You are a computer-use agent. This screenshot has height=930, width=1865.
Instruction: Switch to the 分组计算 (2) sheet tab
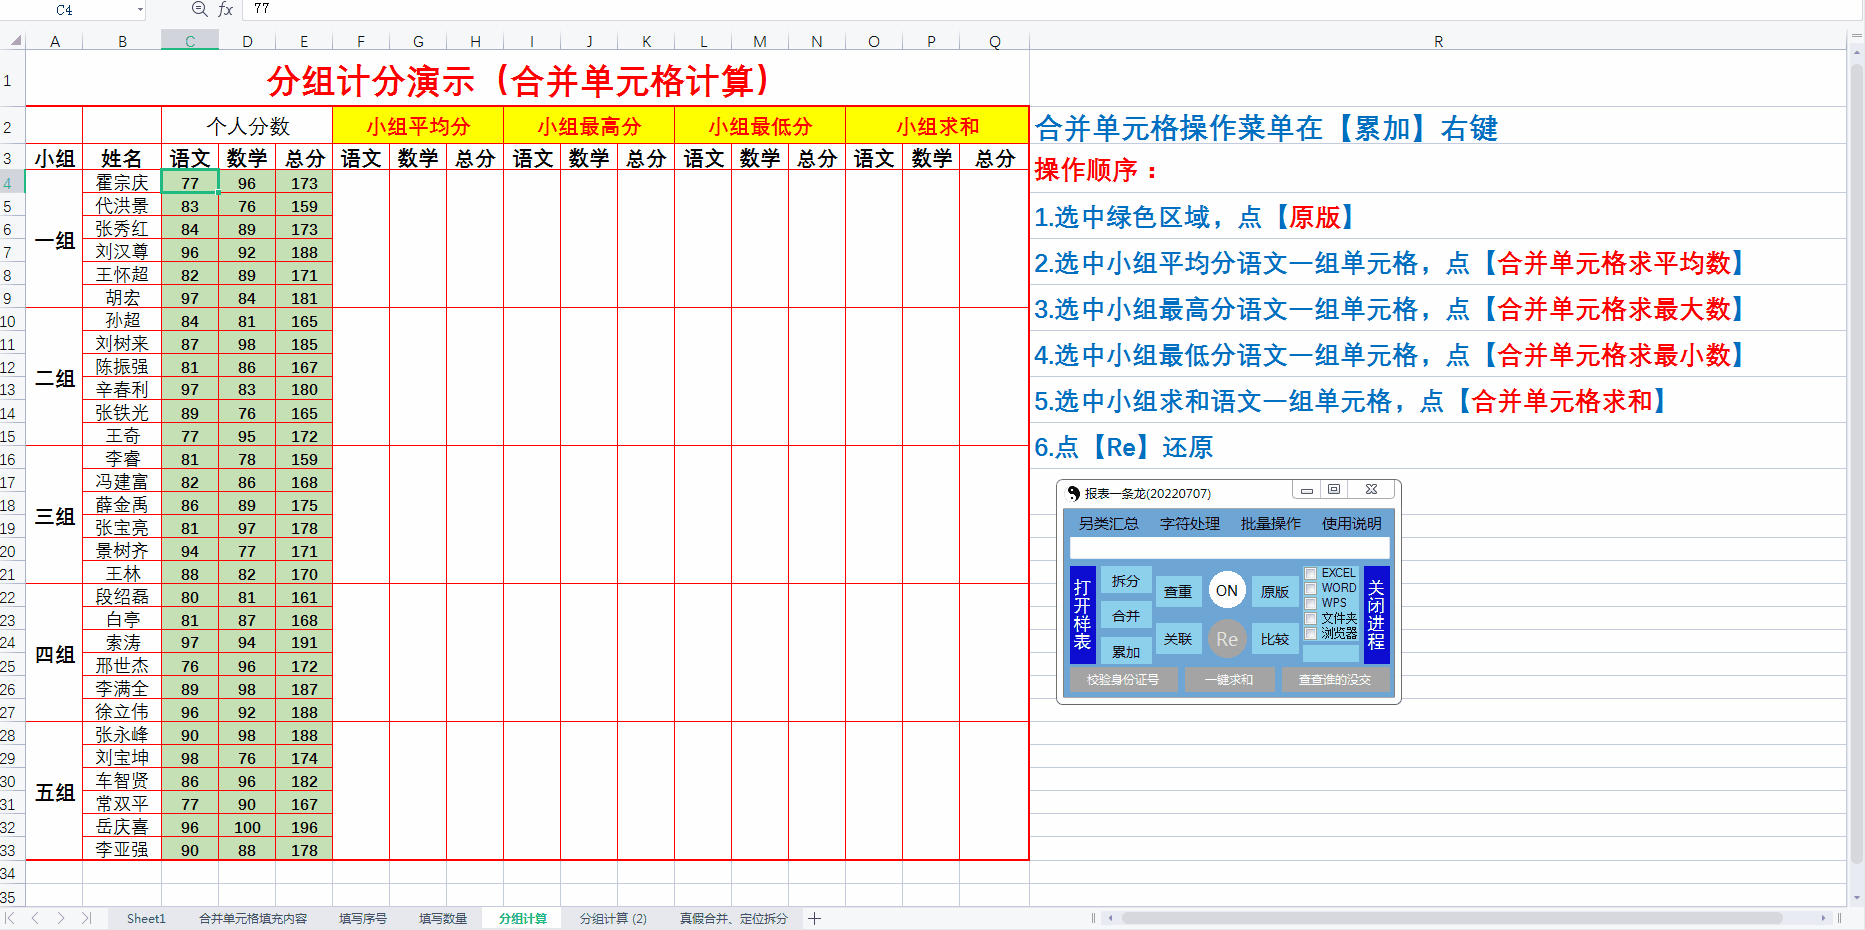tap(613, 918)
